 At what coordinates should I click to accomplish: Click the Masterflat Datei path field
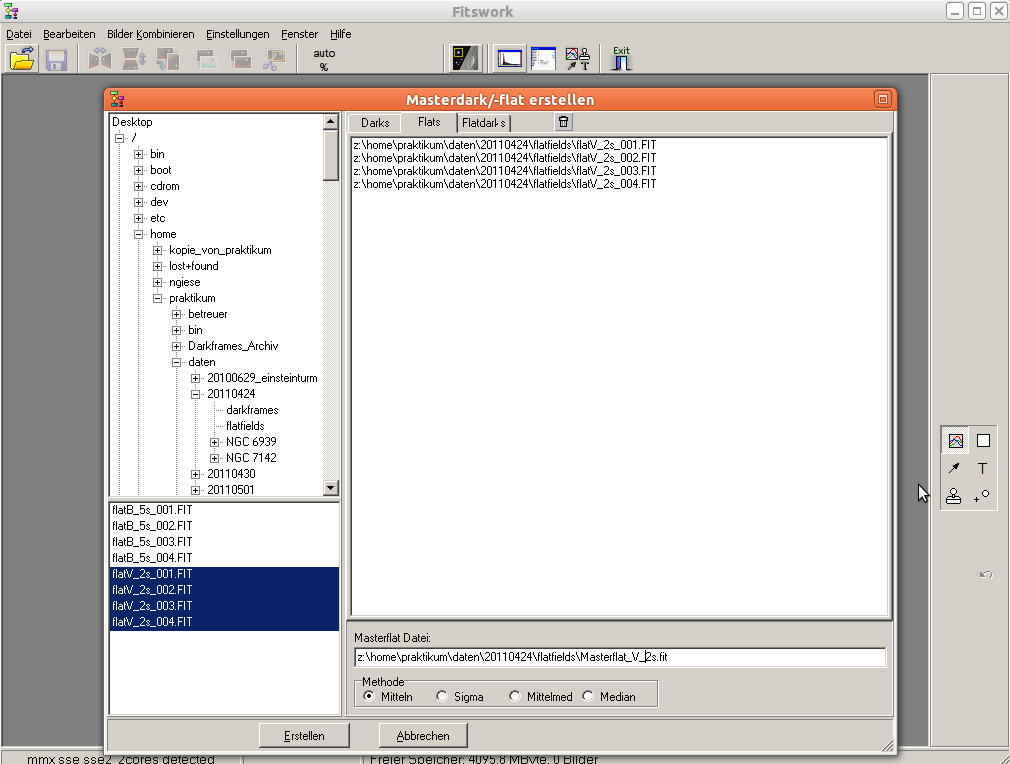coord(620,657)
